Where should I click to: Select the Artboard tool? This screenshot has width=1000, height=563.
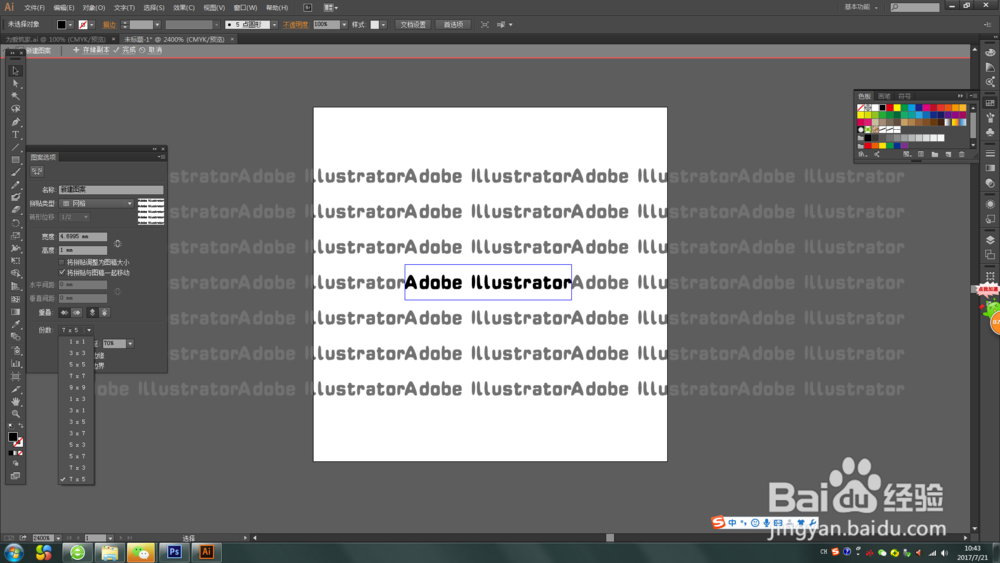(15, 376)
